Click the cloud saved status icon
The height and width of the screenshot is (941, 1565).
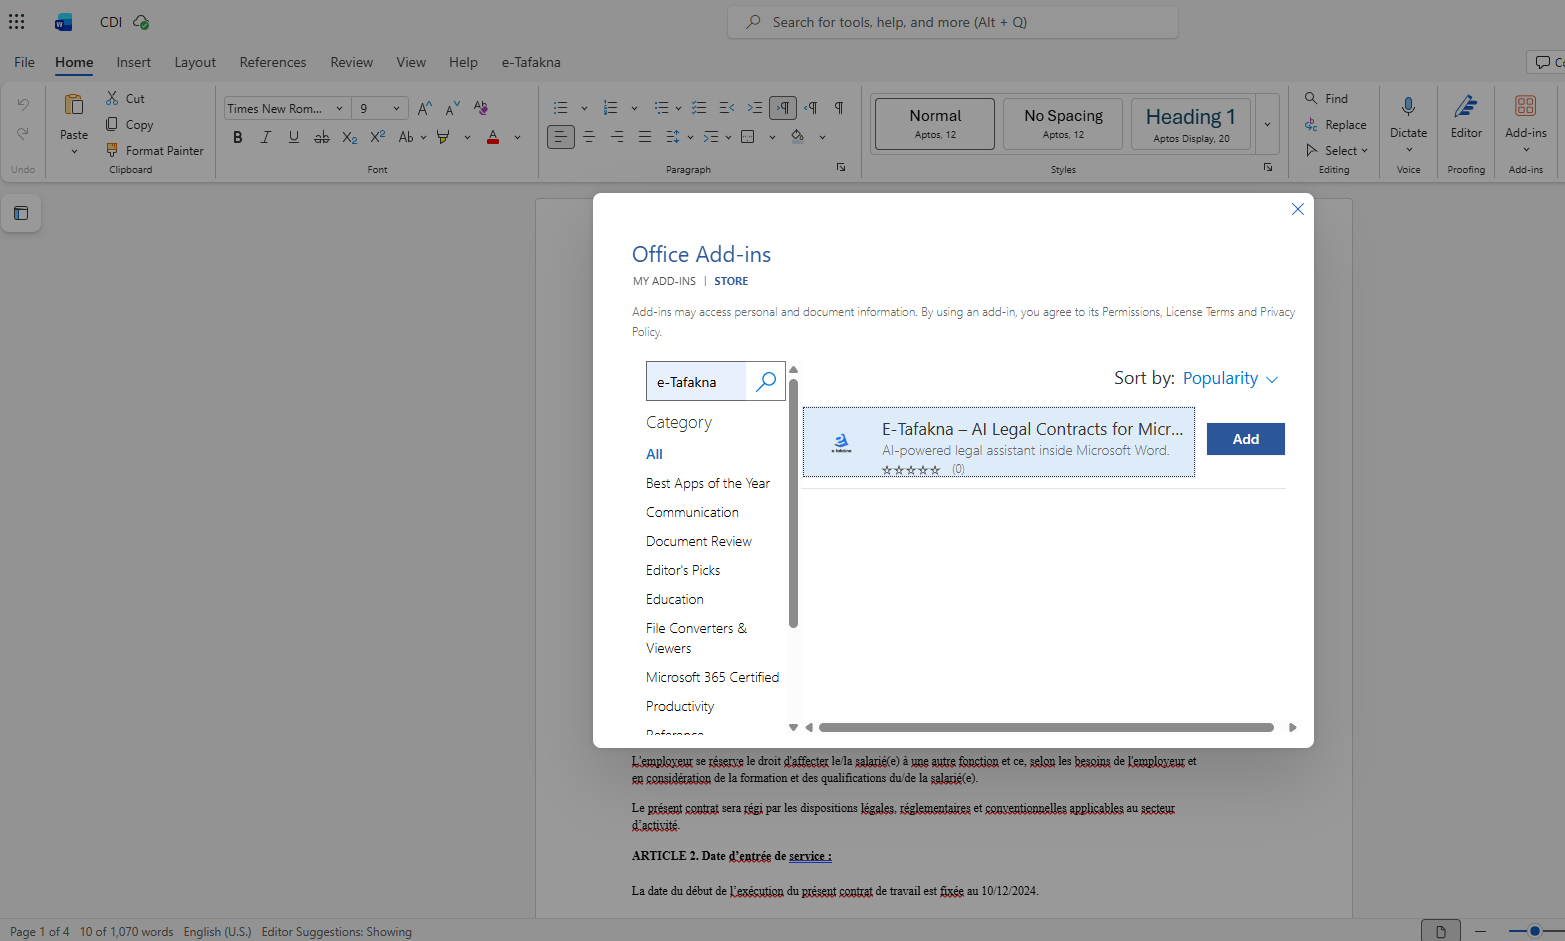click(141, 22)
